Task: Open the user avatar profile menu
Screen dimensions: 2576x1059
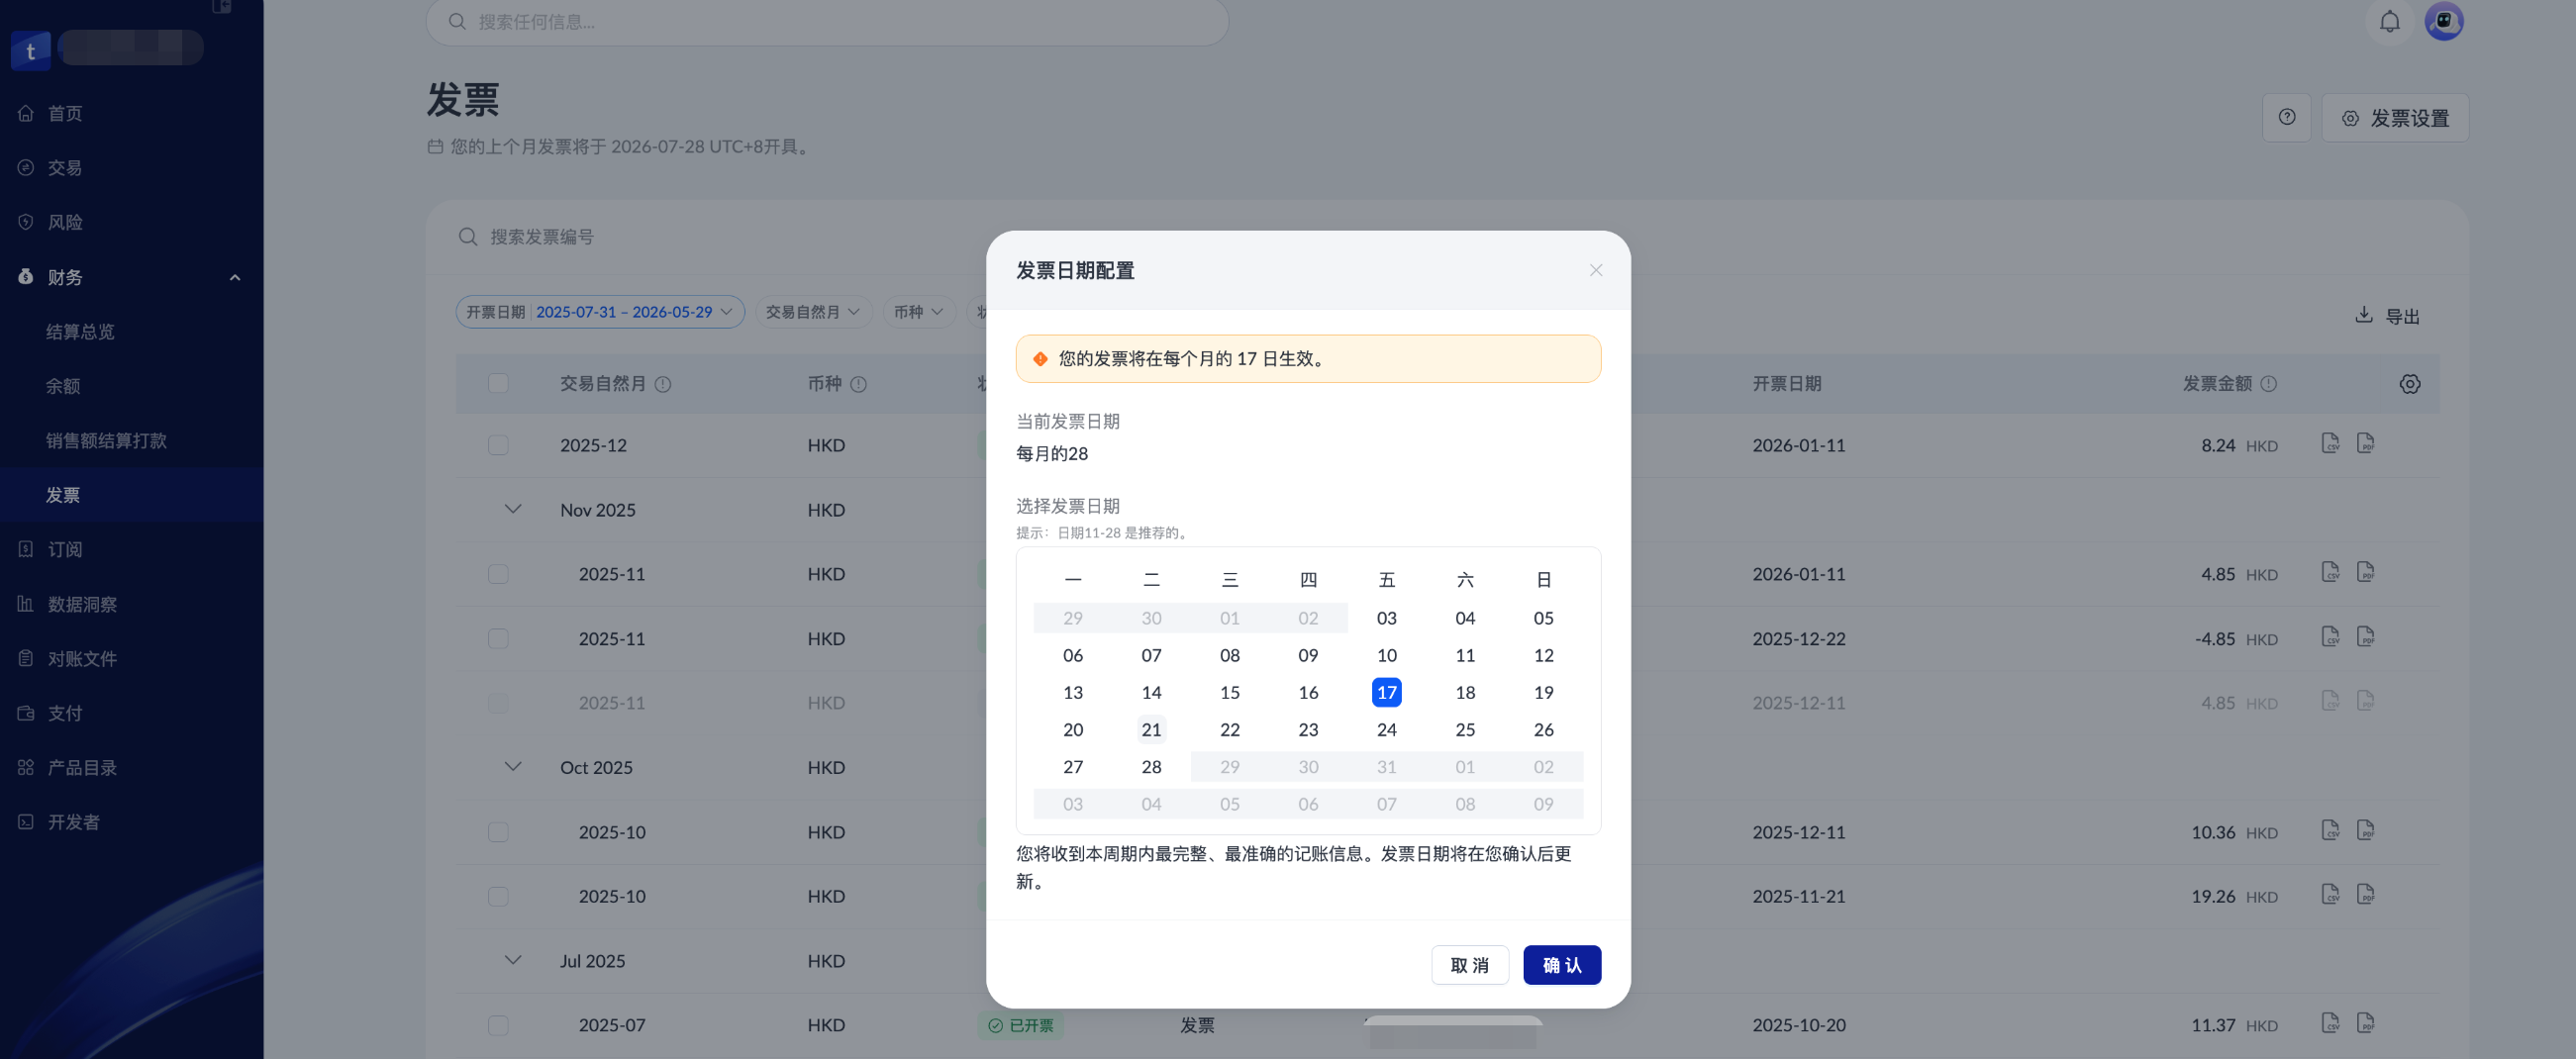Action: point(2443,21)
